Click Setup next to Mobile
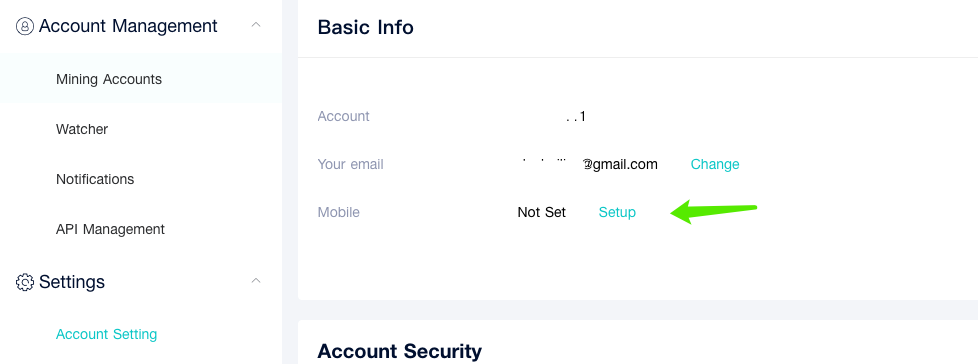 (x=617, y=212)
